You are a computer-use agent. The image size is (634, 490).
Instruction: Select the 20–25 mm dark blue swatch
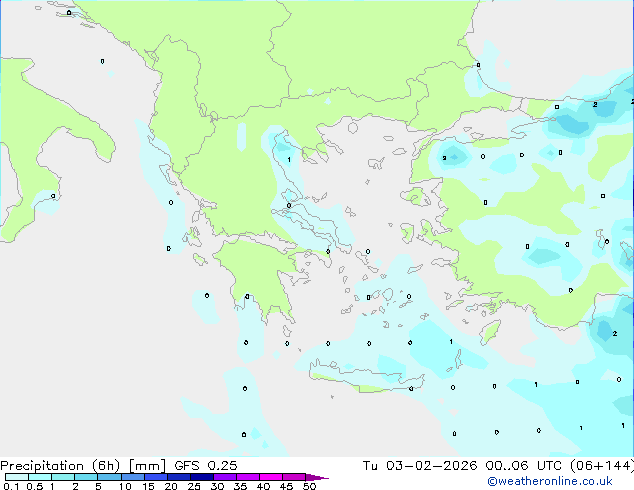(178, 477)
